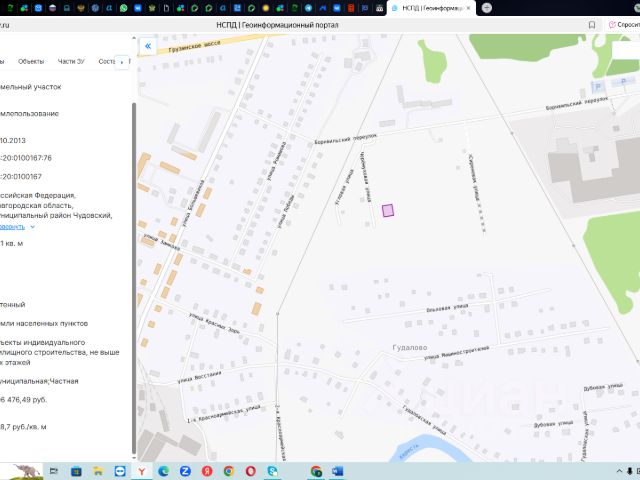Click the highlighted purple land parcel
Image resolution: width=640 pixels, height=480 pixels.
coord(388,211)
